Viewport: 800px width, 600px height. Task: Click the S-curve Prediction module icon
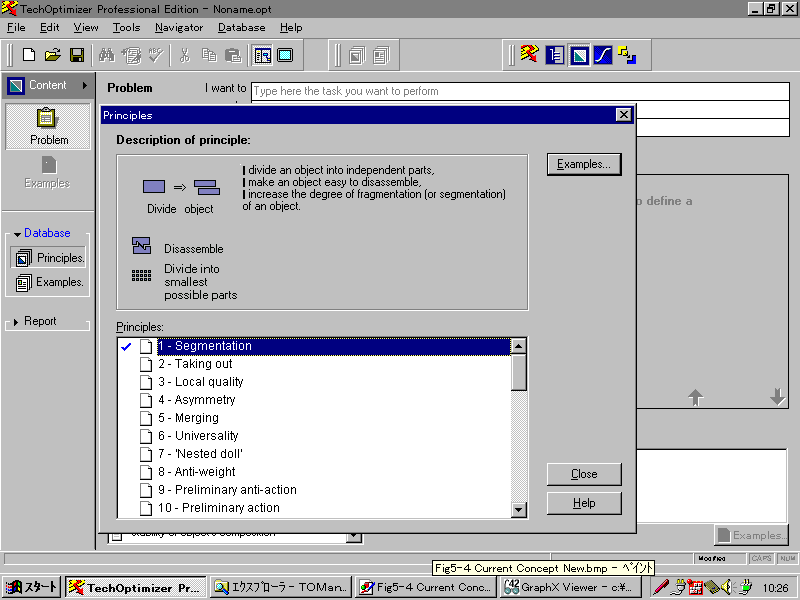pyautogui.click(x=603, y=55)
